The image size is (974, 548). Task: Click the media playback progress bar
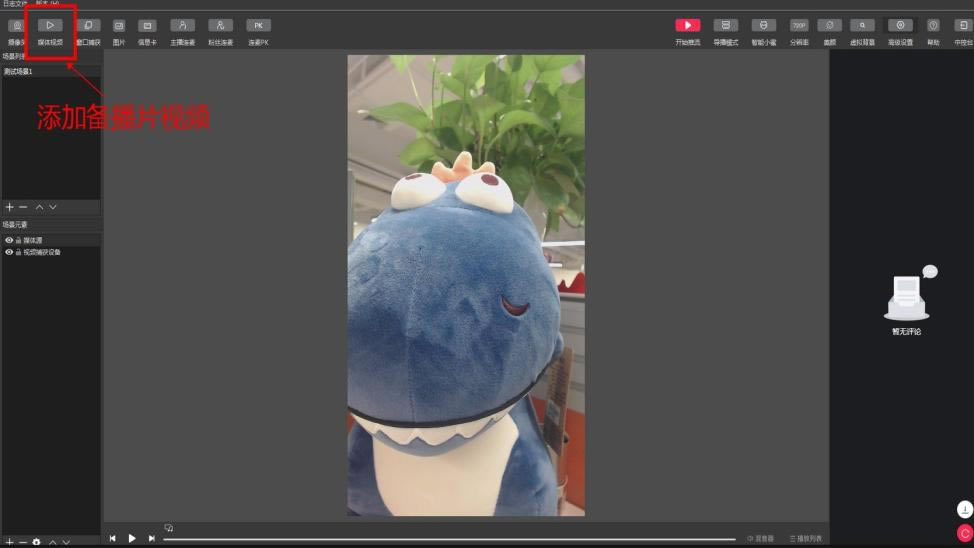(450, 539)
